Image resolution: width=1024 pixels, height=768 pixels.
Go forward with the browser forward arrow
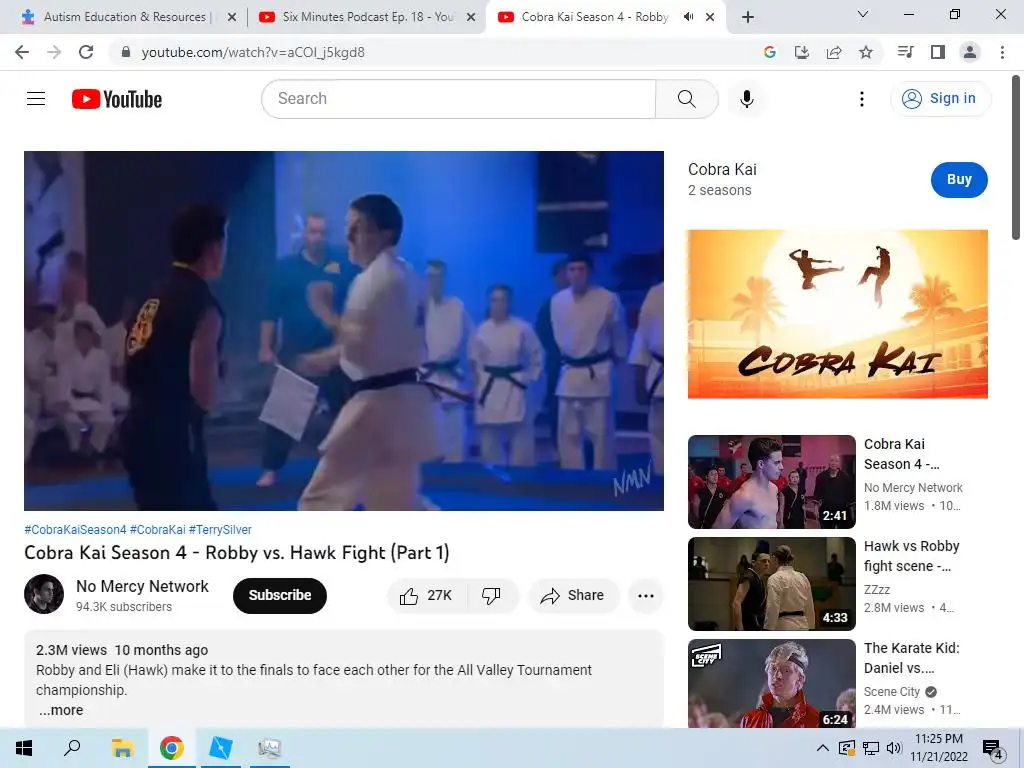pyautogui.click(x=54, y=52)
